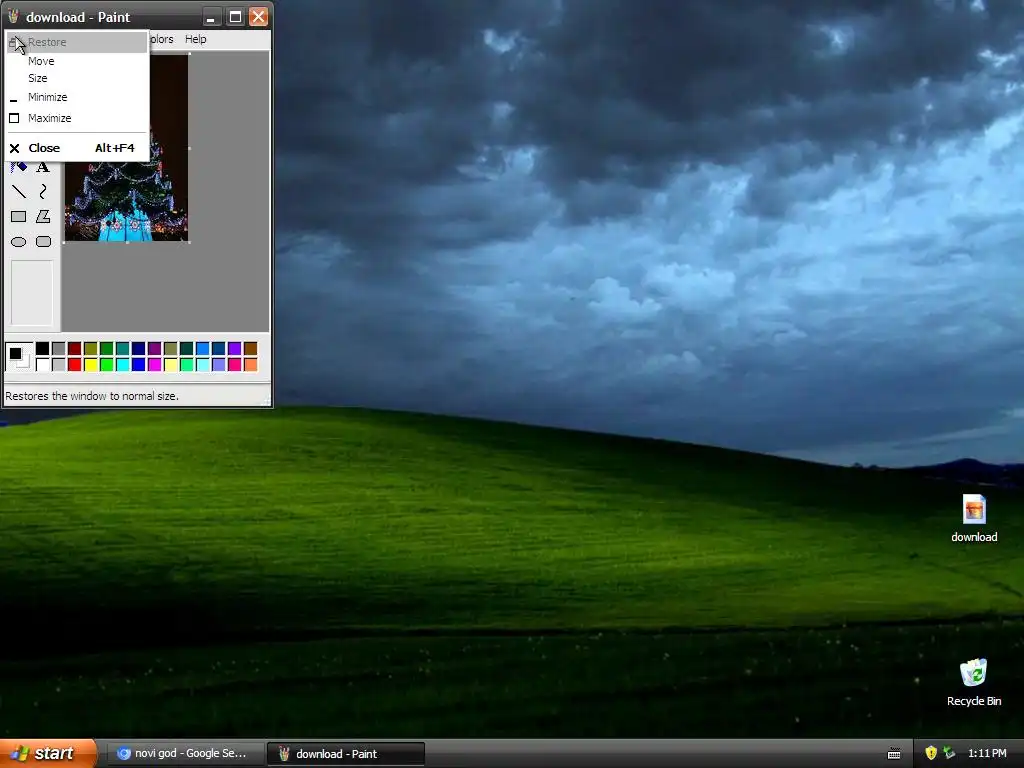Click the 1:11 PM taskbar clock
This screenshot has height=768, width=1024.
987,753
